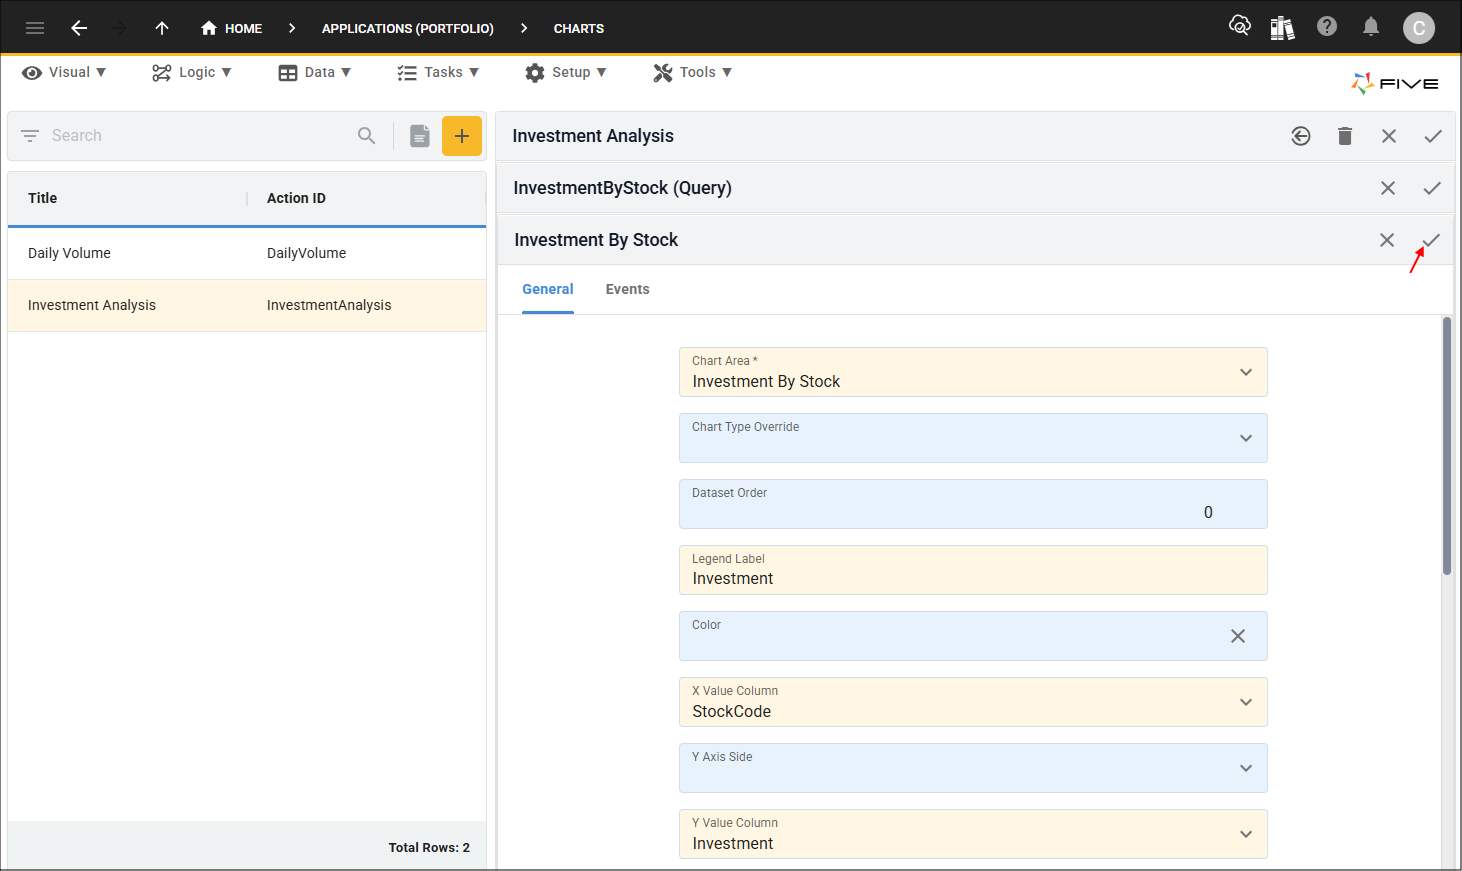Image resolution: width=1462 pixels, height=871 pixels.
Task: Open the help question mark icon
Action: point(1327,27)
